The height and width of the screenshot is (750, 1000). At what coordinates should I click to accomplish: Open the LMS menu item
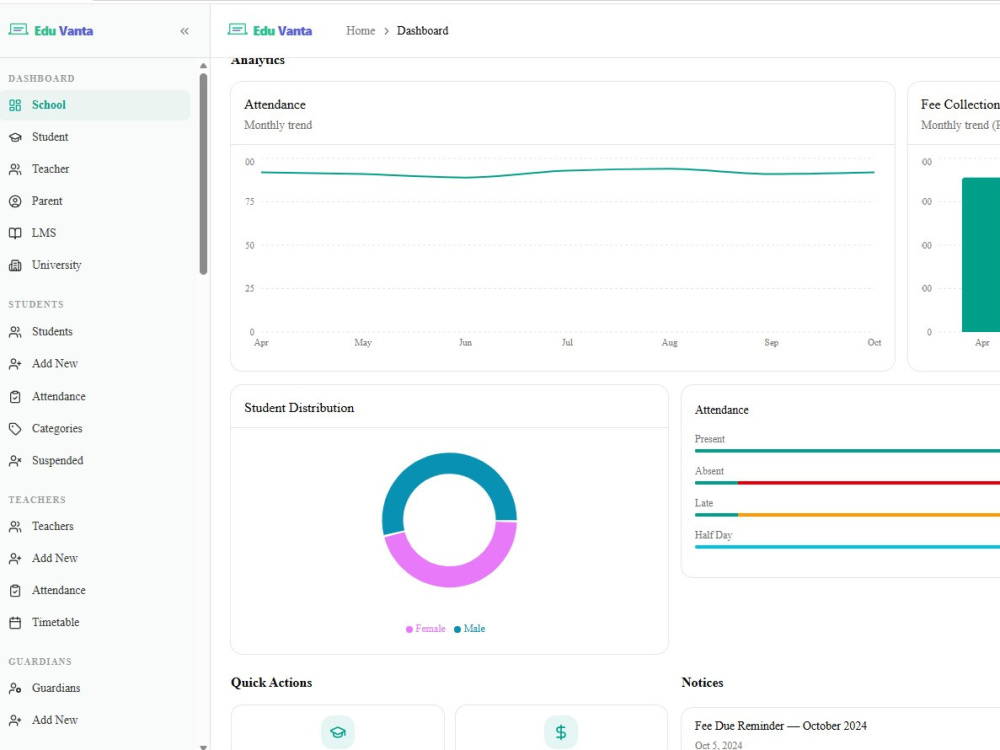coord(96,233)
